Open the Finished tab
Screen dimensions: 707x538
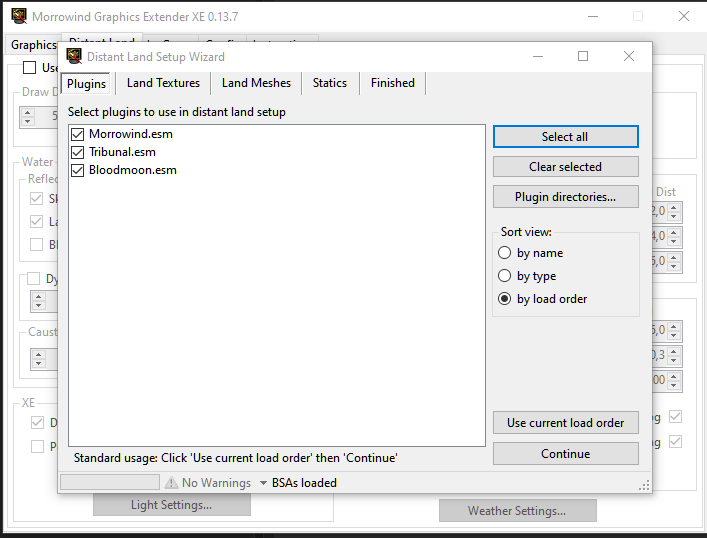click(392, 83)
